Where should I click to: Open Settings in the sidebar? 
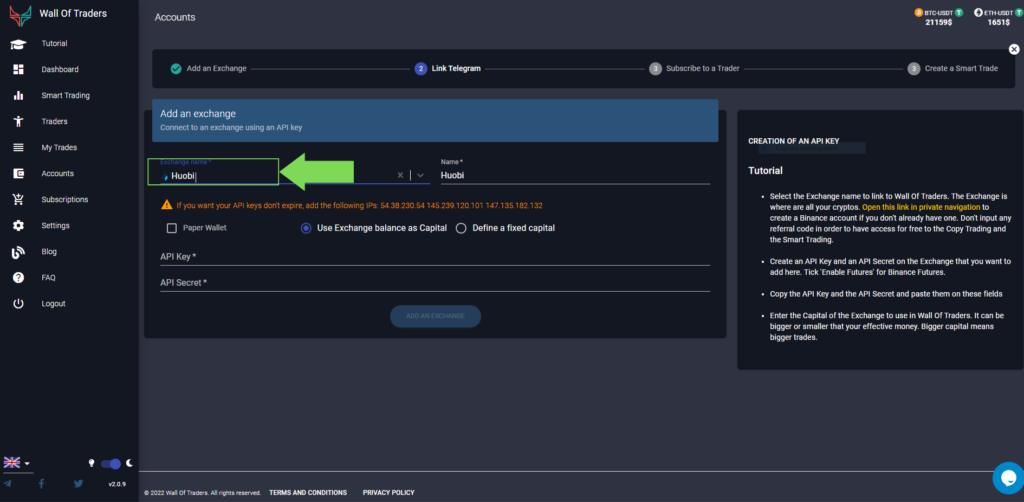click(x=55, y=226)
